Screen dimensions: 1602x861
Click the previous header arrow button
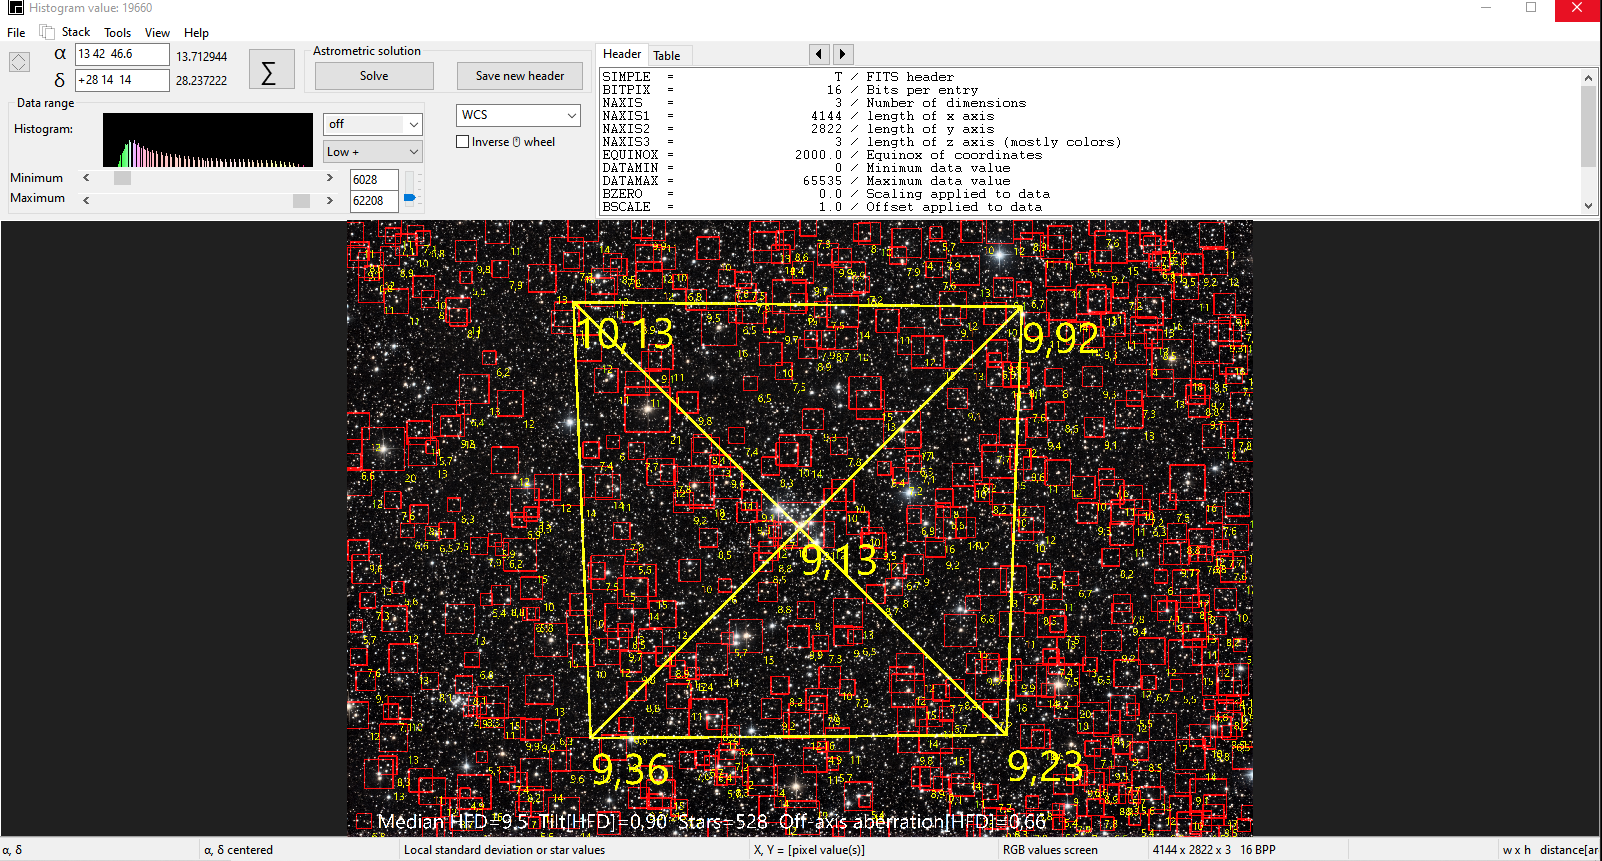(x=819, y=54)
